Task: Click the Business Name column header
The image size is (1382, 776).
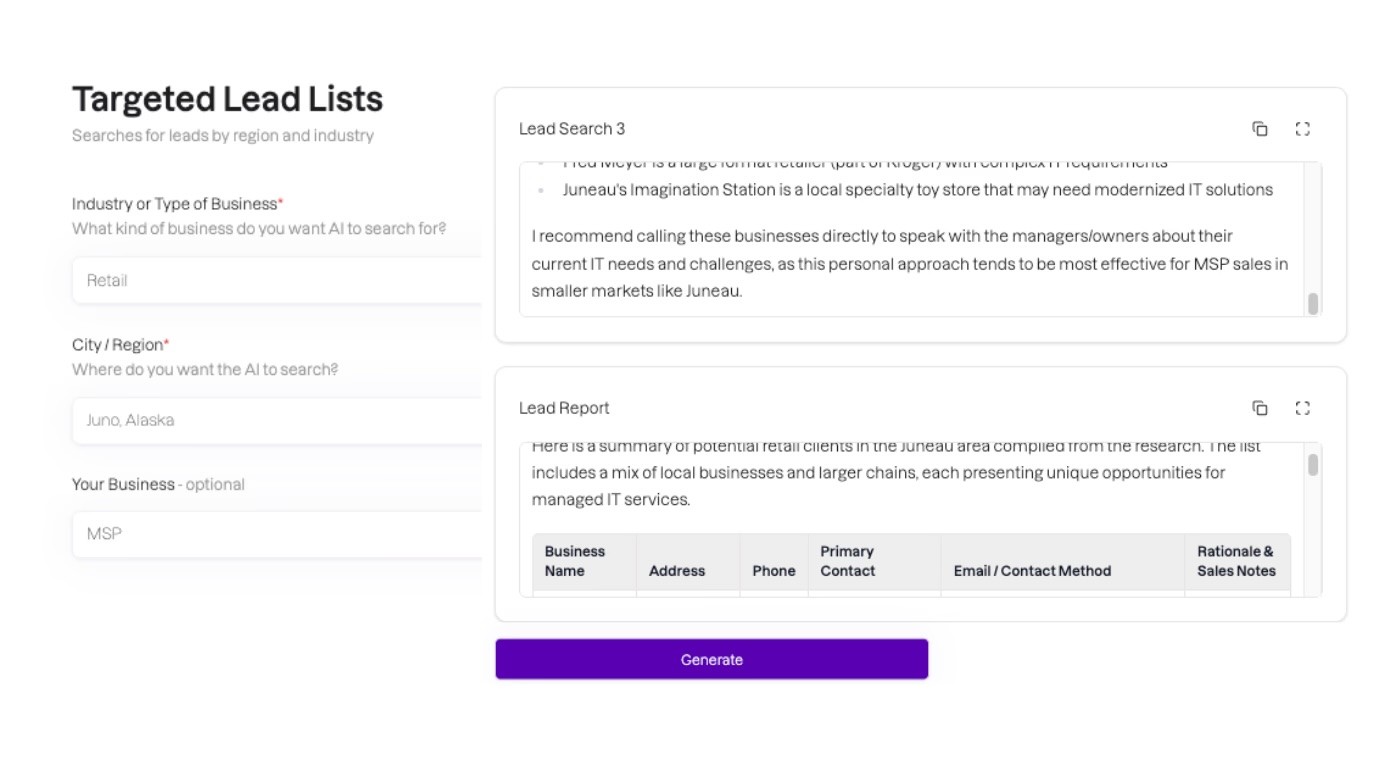Action: [575, 561]
